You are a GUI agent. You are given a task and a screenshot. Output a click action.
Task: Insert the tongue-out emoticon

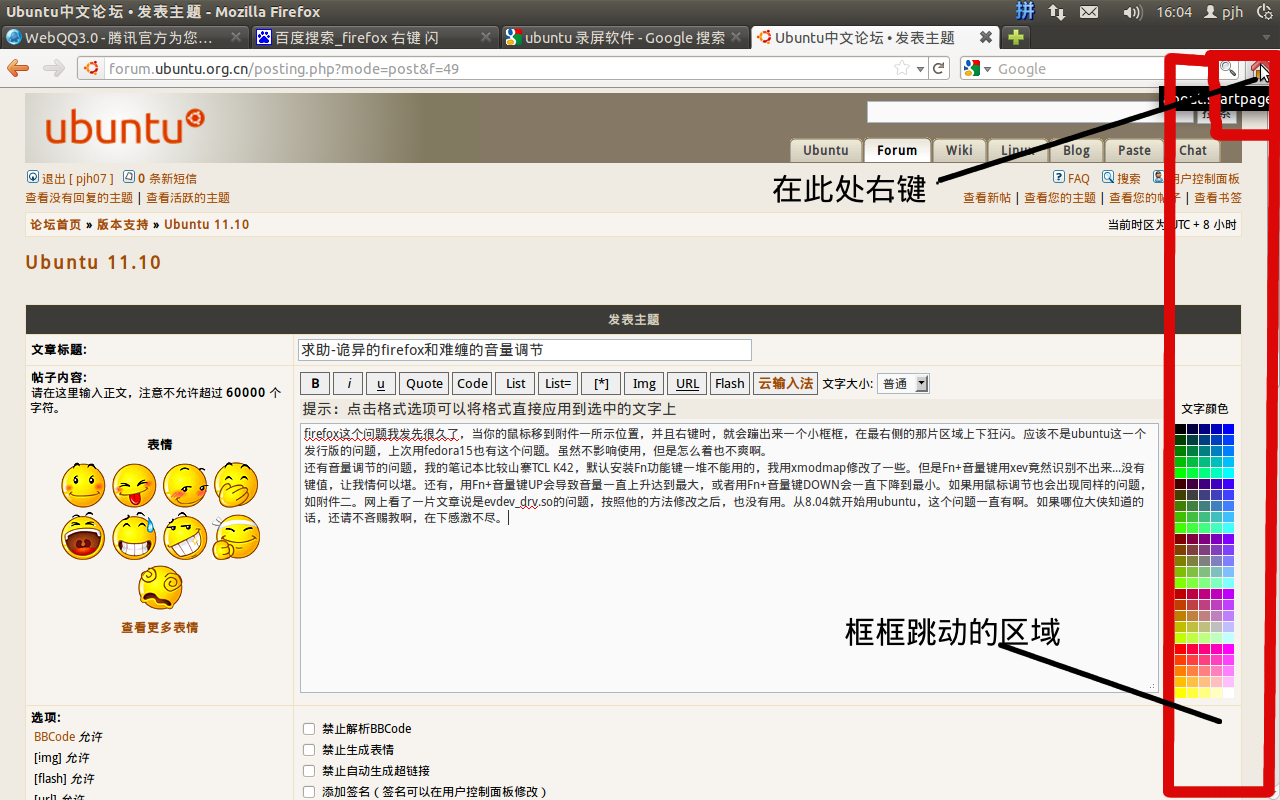(x=134, y=485)
